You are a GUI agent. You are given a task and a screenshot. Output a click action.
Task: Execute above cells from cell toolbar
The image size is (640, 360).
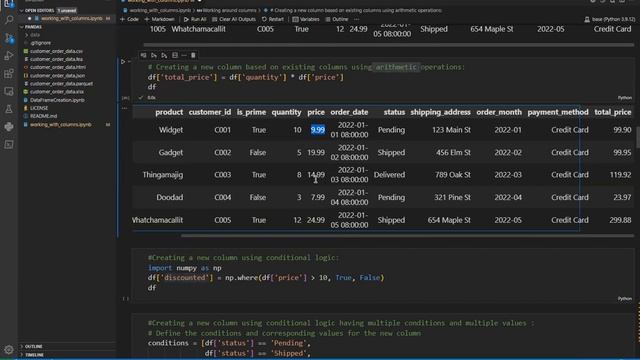[154, 55]
